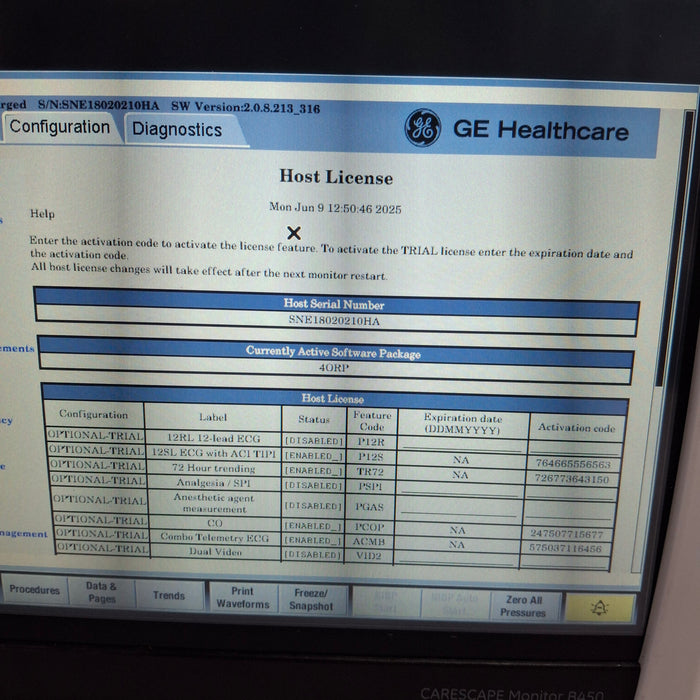Screen dimensions: 700x700
Task: Click Zero All Pressures button
Action: [523, 606]
